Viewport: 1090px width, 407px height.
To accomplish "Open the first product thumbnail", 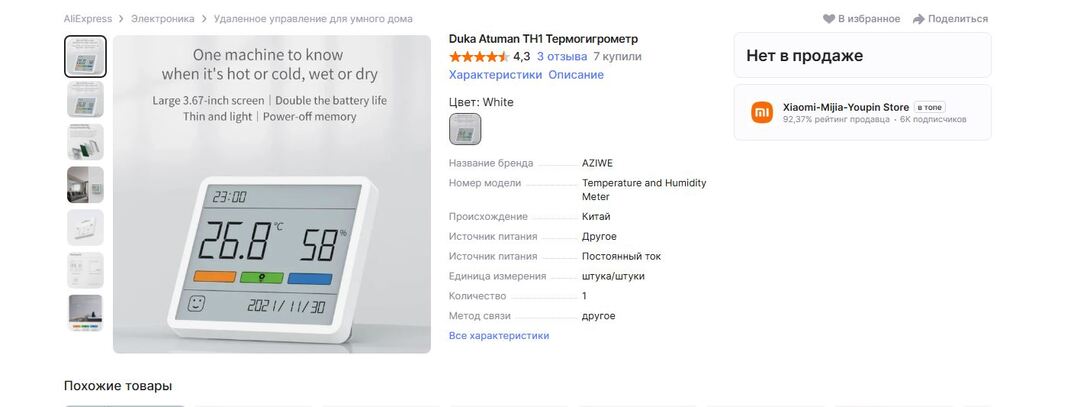I will click(x=85, y=57).
